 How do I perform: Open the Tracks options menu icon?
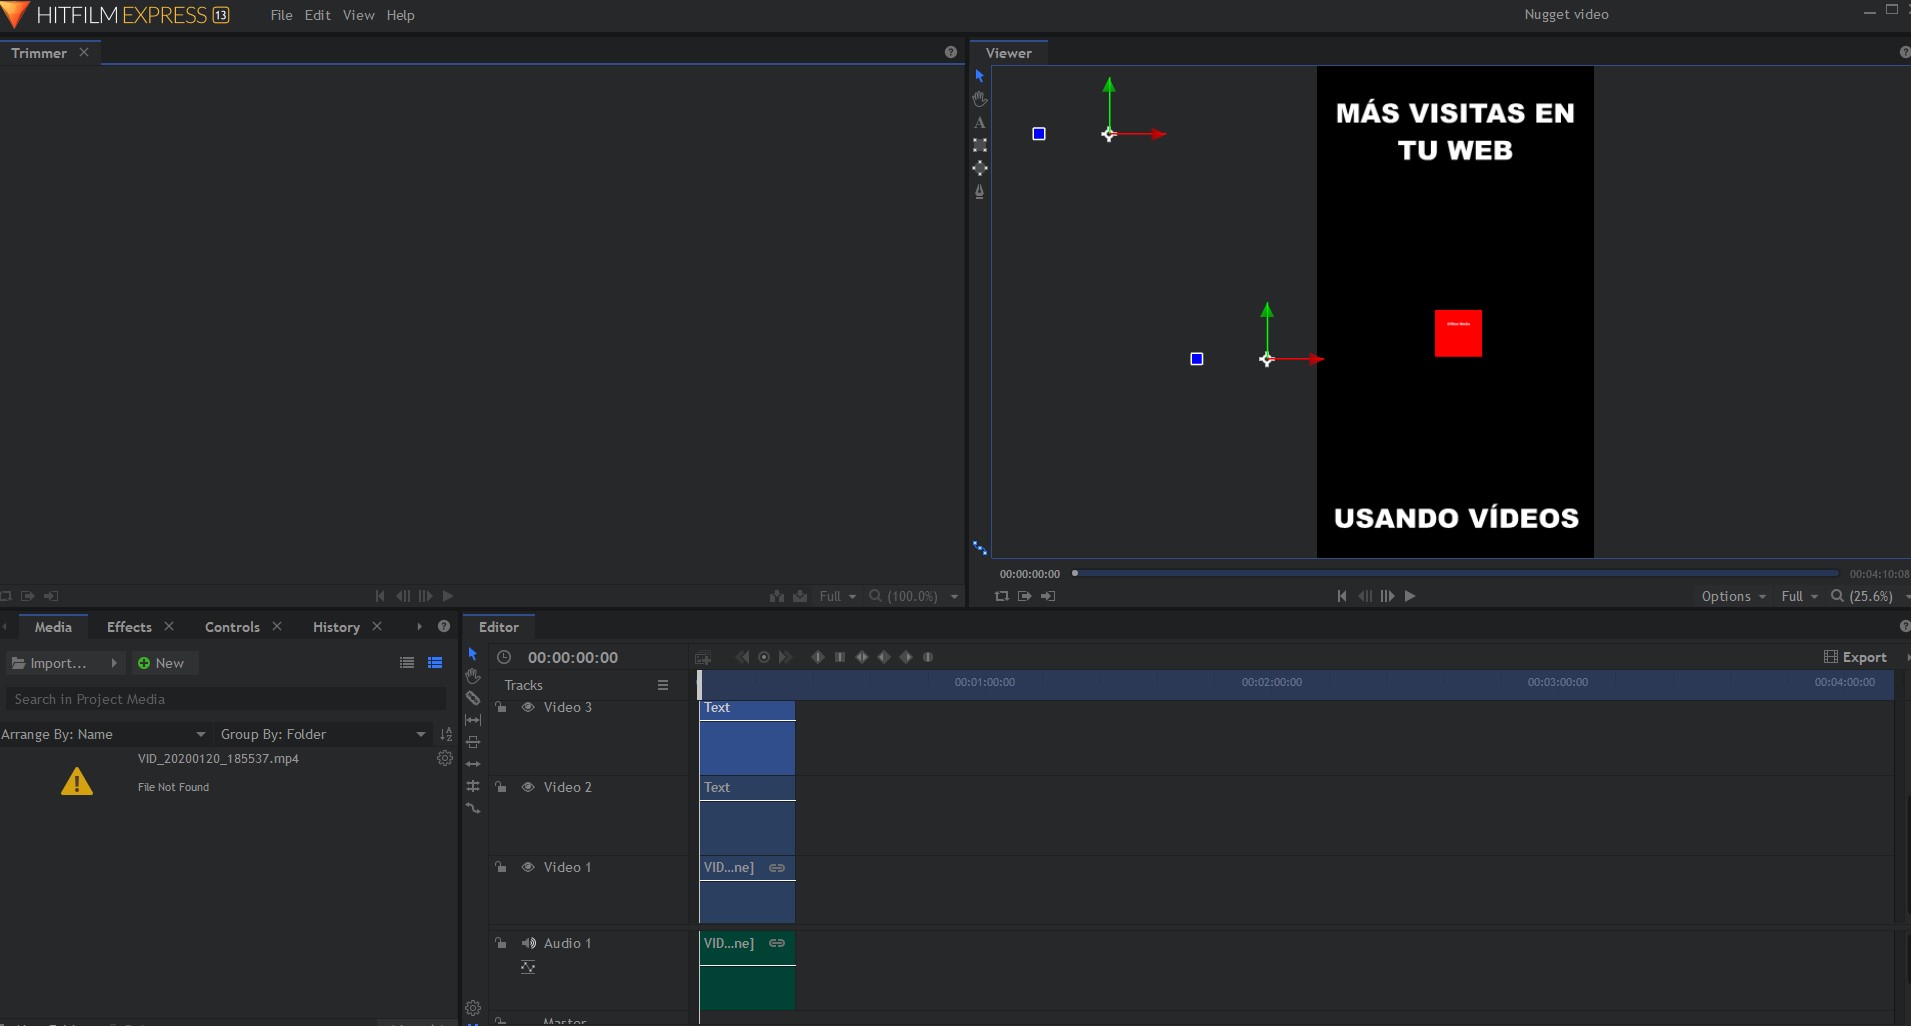pyautogui.click(x=663, y=685)
